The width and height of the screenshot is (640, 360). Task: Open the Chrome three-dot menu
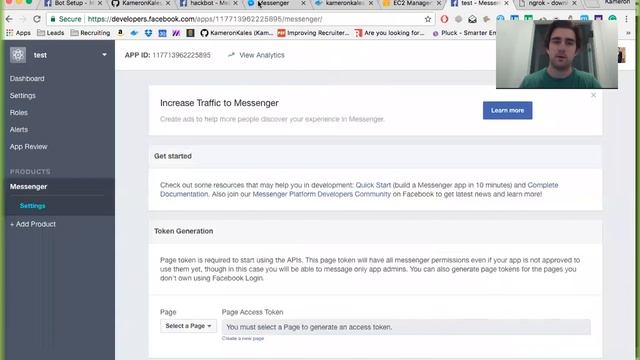point(627,19)
